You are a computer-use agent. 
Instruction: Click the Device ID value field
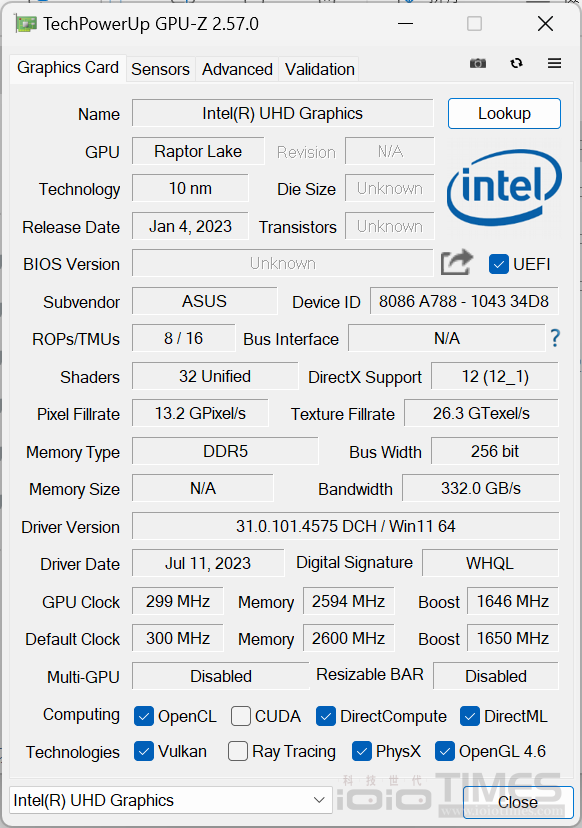pyautogui.click(x=464, y=301)
